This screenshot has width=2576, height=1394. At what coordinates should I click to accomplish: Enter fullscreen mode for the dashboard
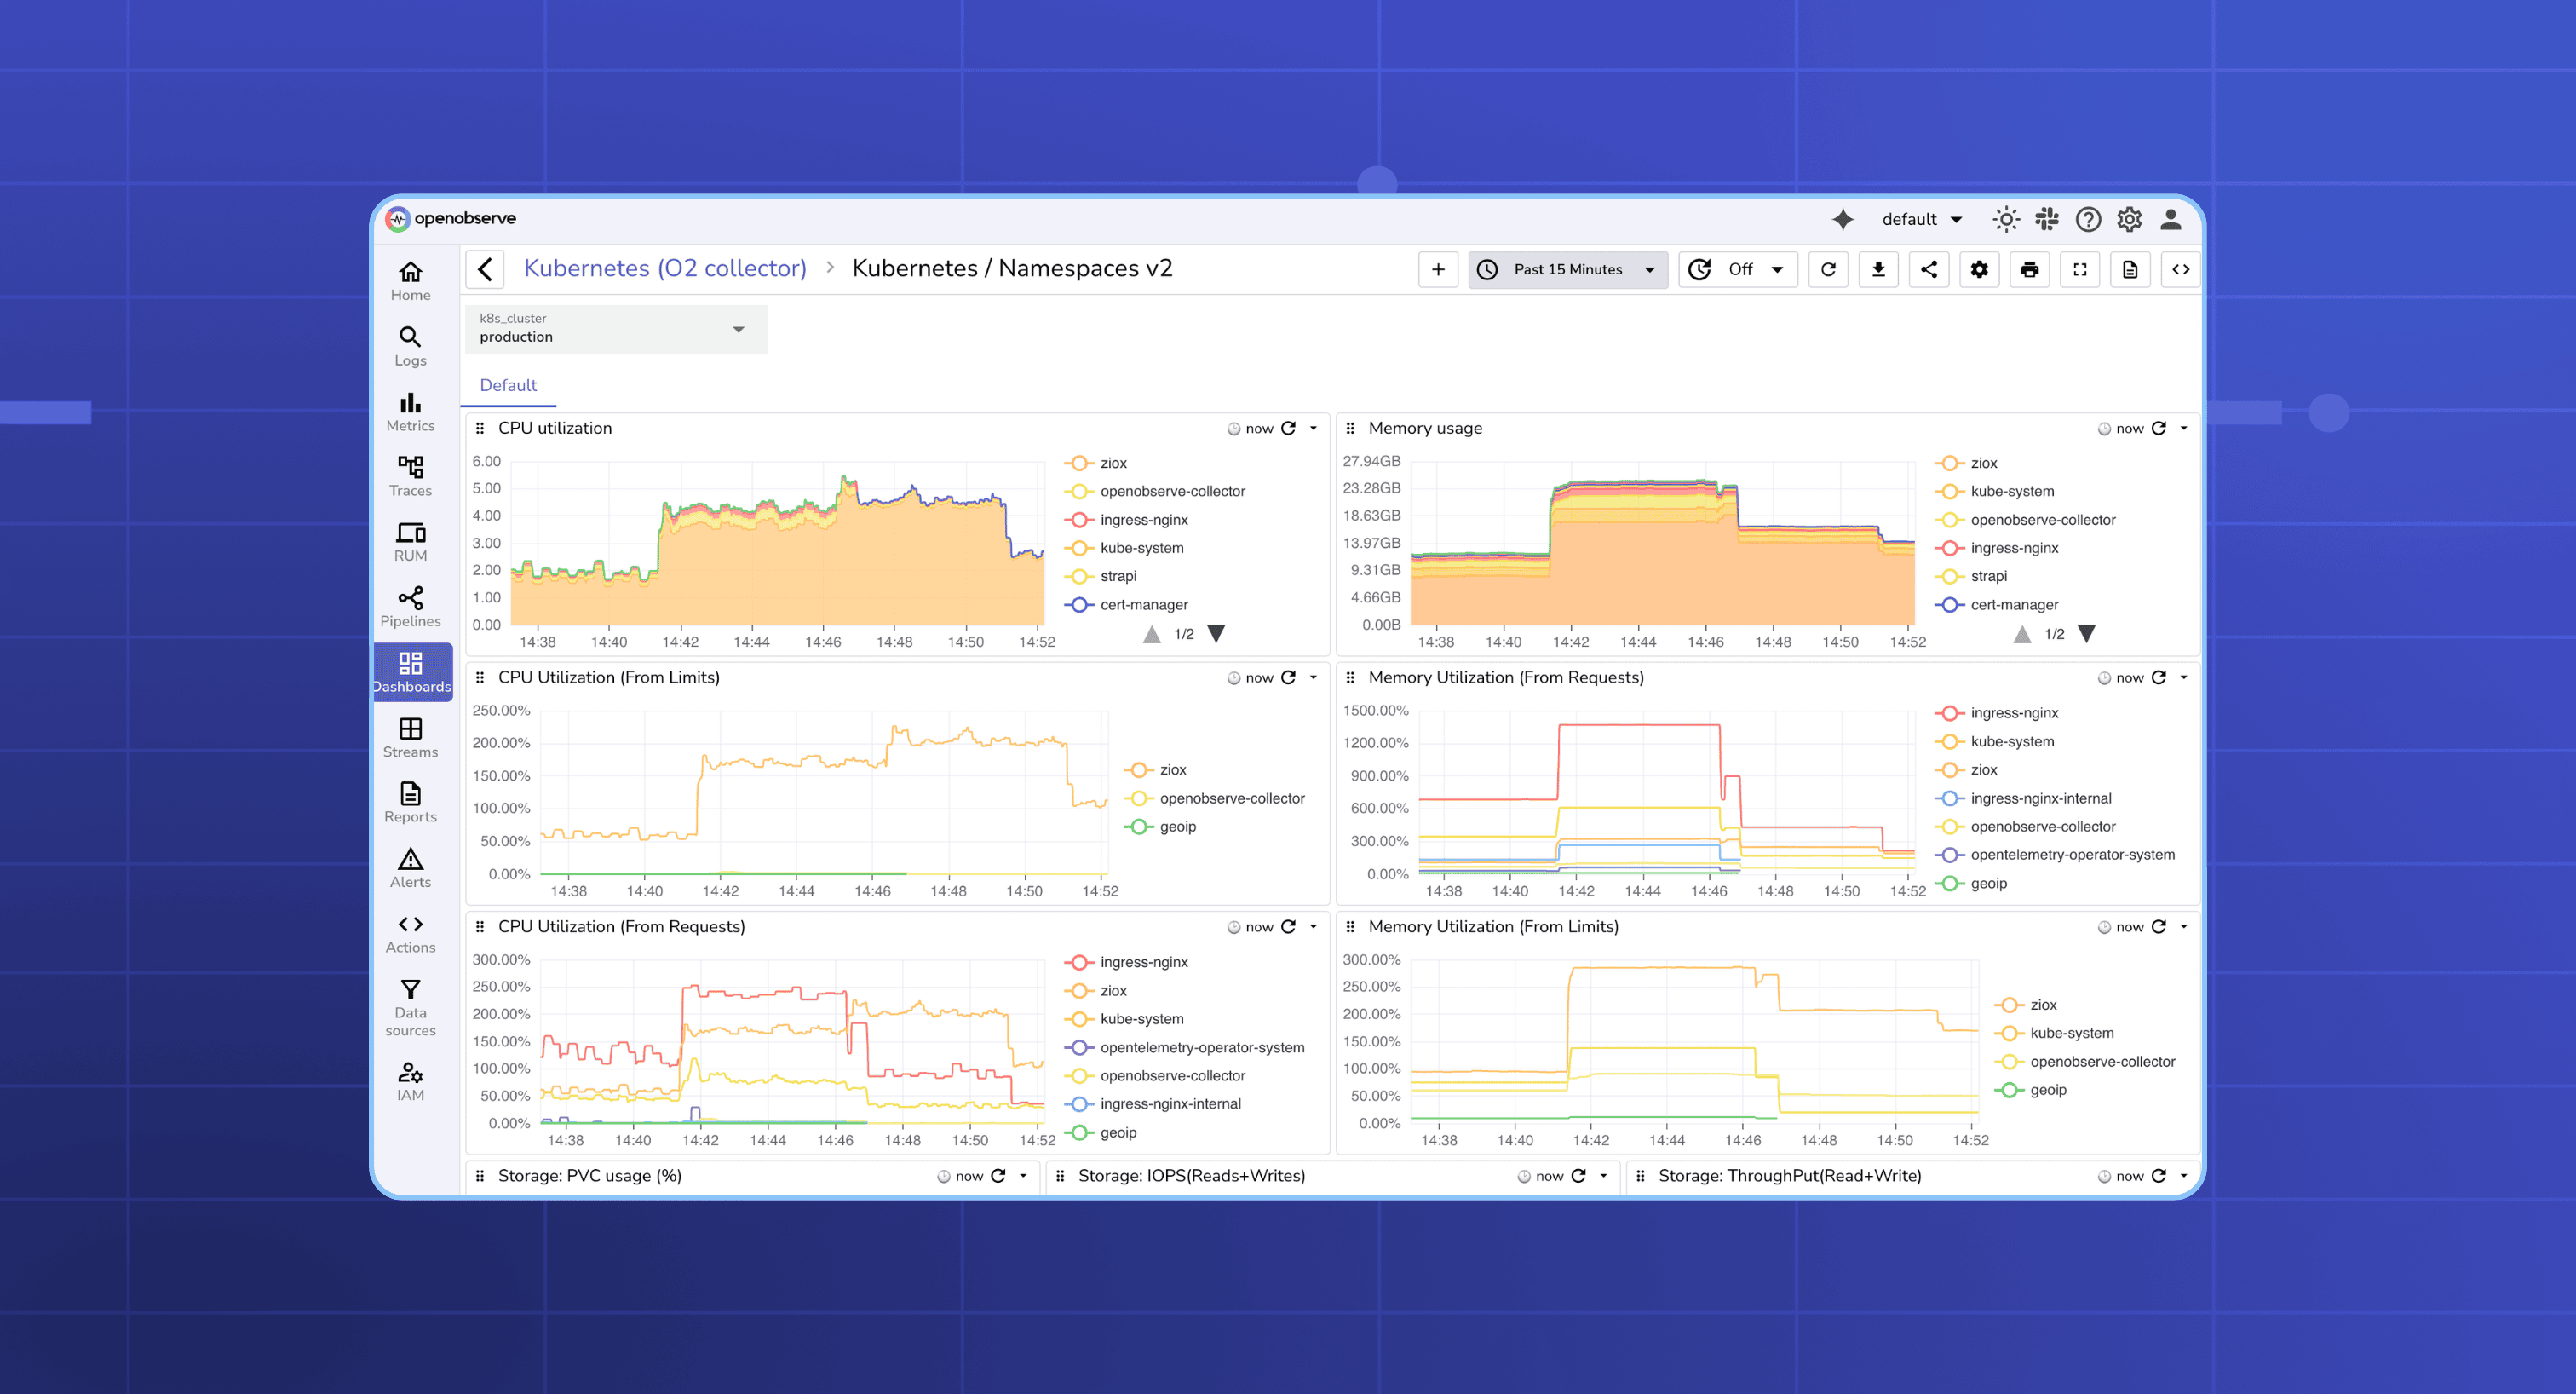2080,269
